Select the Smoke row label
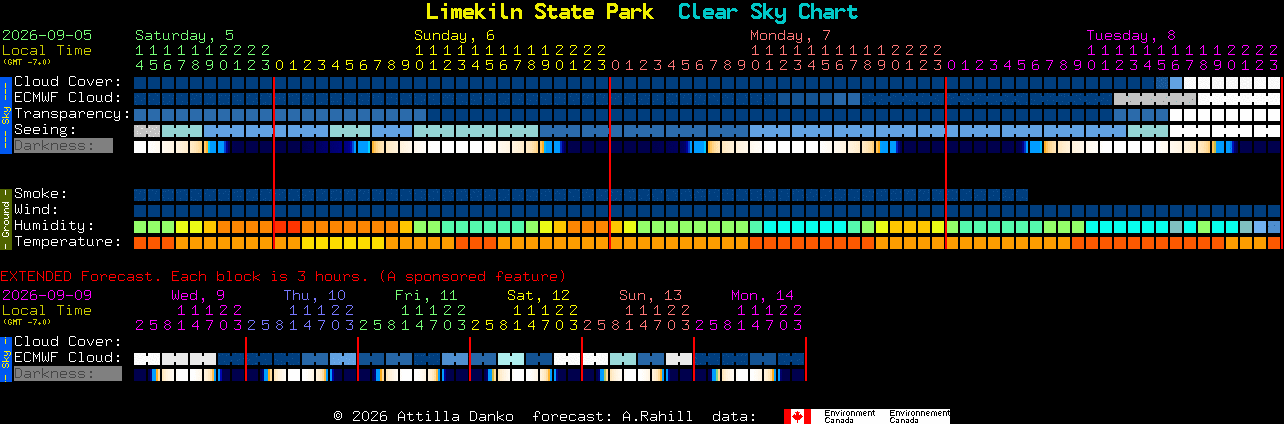 (41, 194)
